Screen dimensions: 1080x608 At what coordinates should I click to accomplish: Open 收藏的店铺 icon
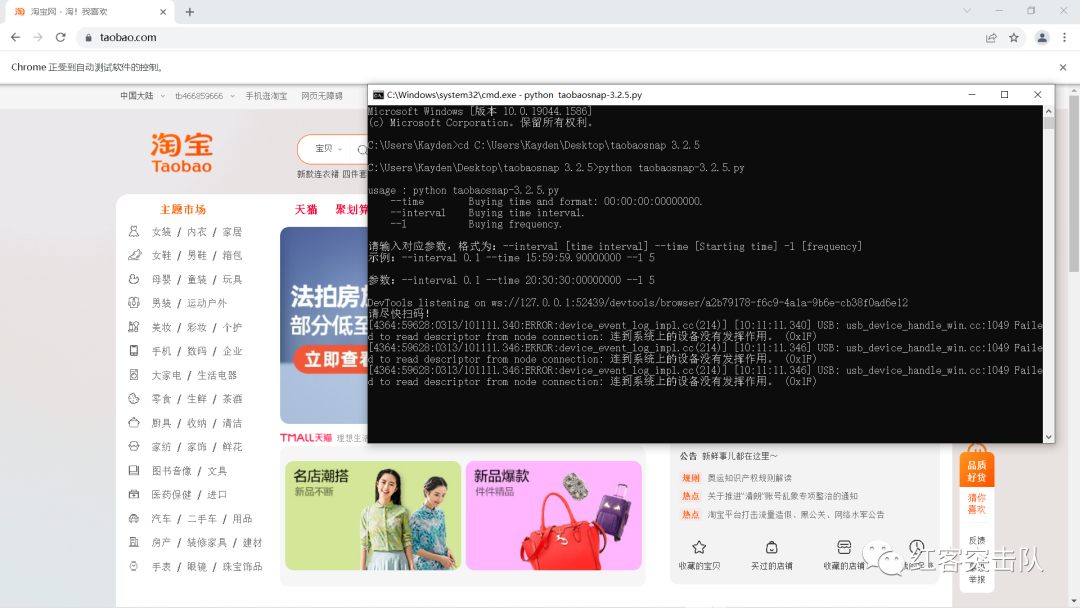coord(844,547)
